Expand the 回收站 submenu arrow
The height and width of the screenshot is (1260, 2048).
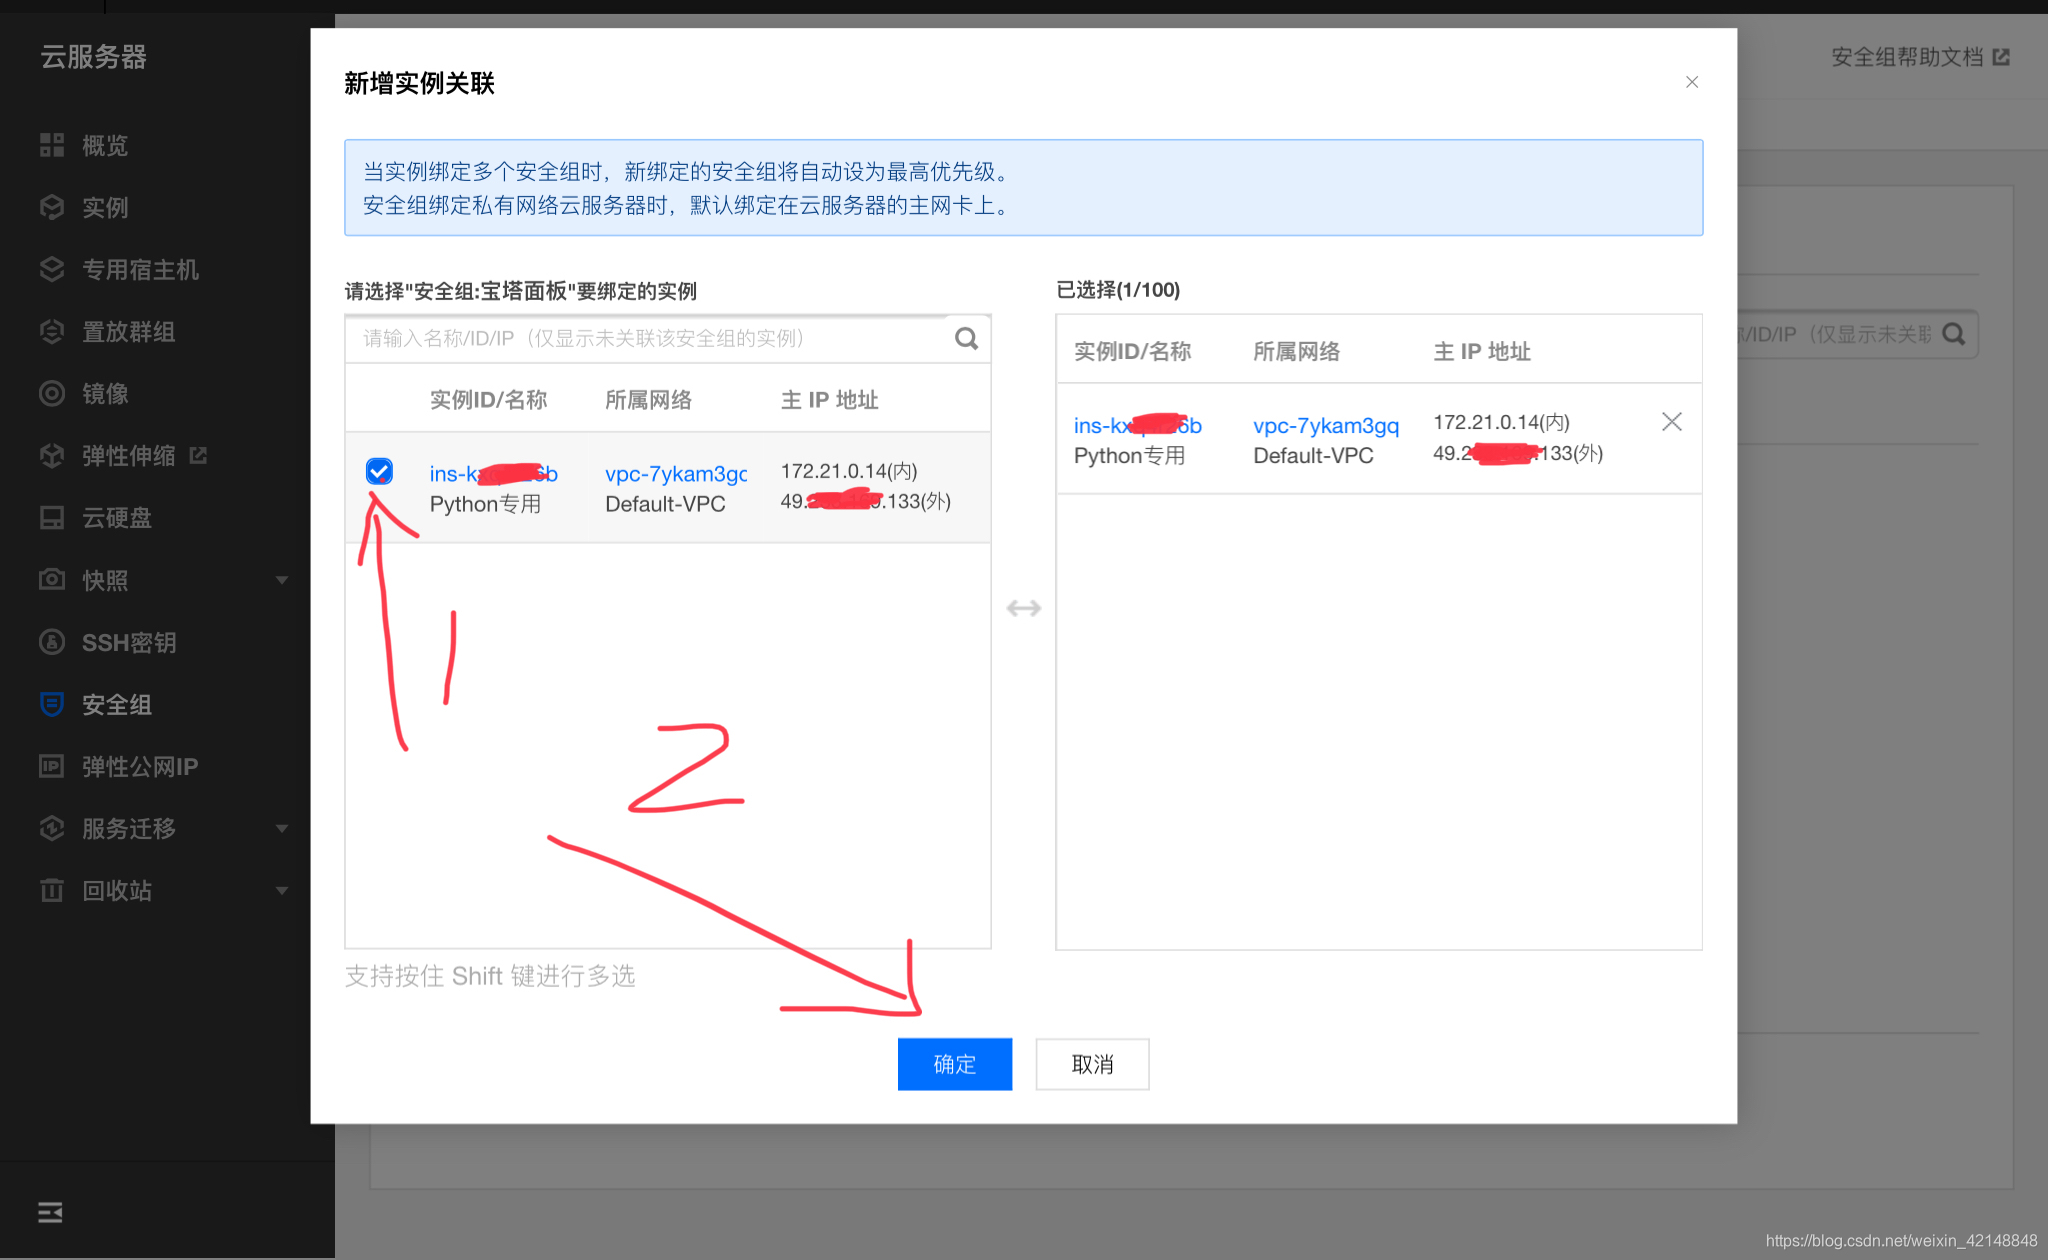pos(282,890)
